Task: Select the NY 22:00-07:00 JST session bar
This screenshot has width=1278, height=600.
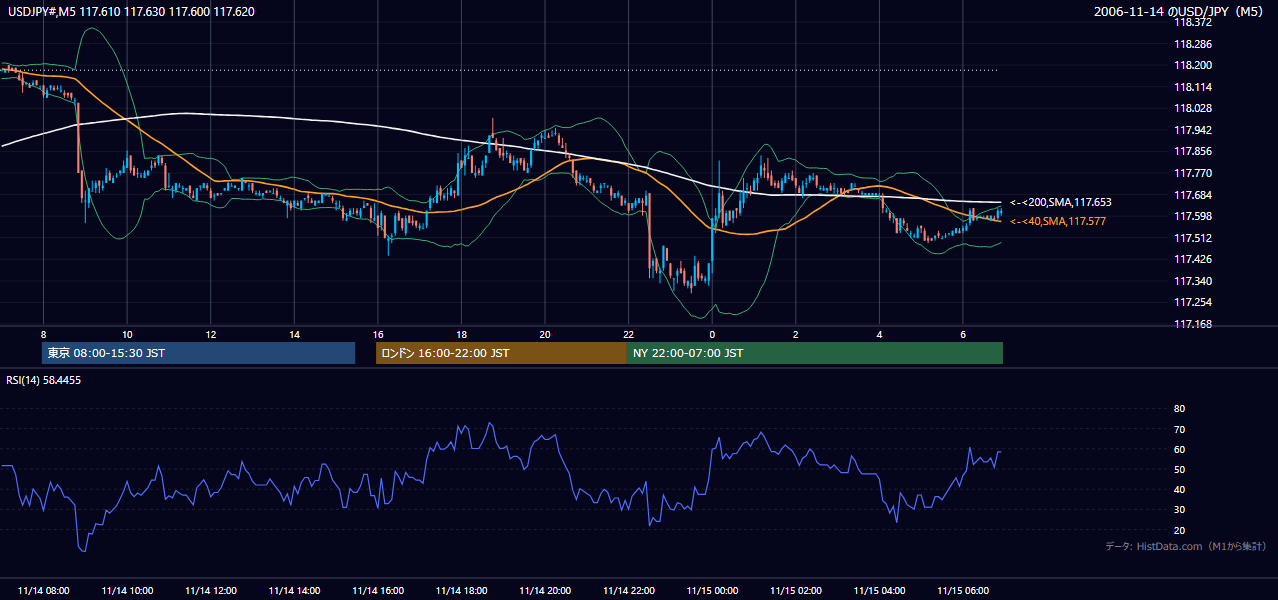Action: pos(815,353)
